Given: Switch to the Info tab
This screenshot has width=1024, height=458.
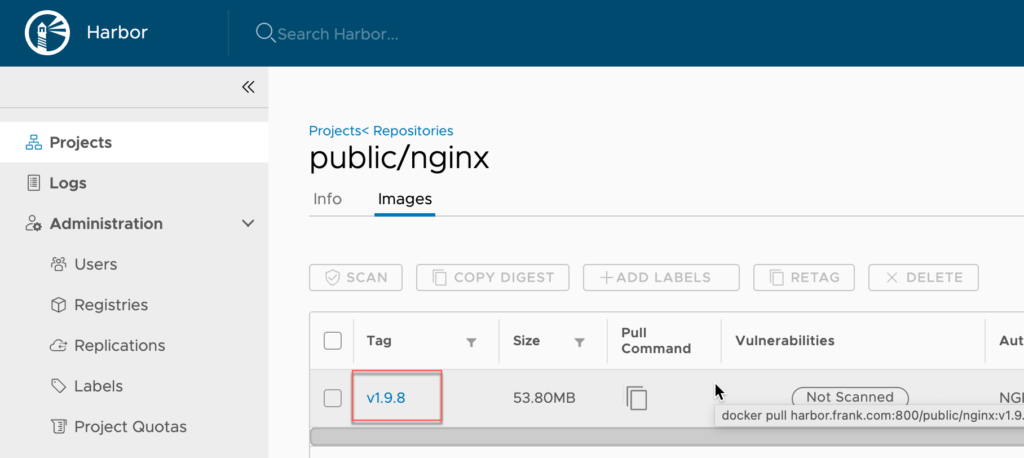Looking at the screenshot, I should (x=327, y=199).
